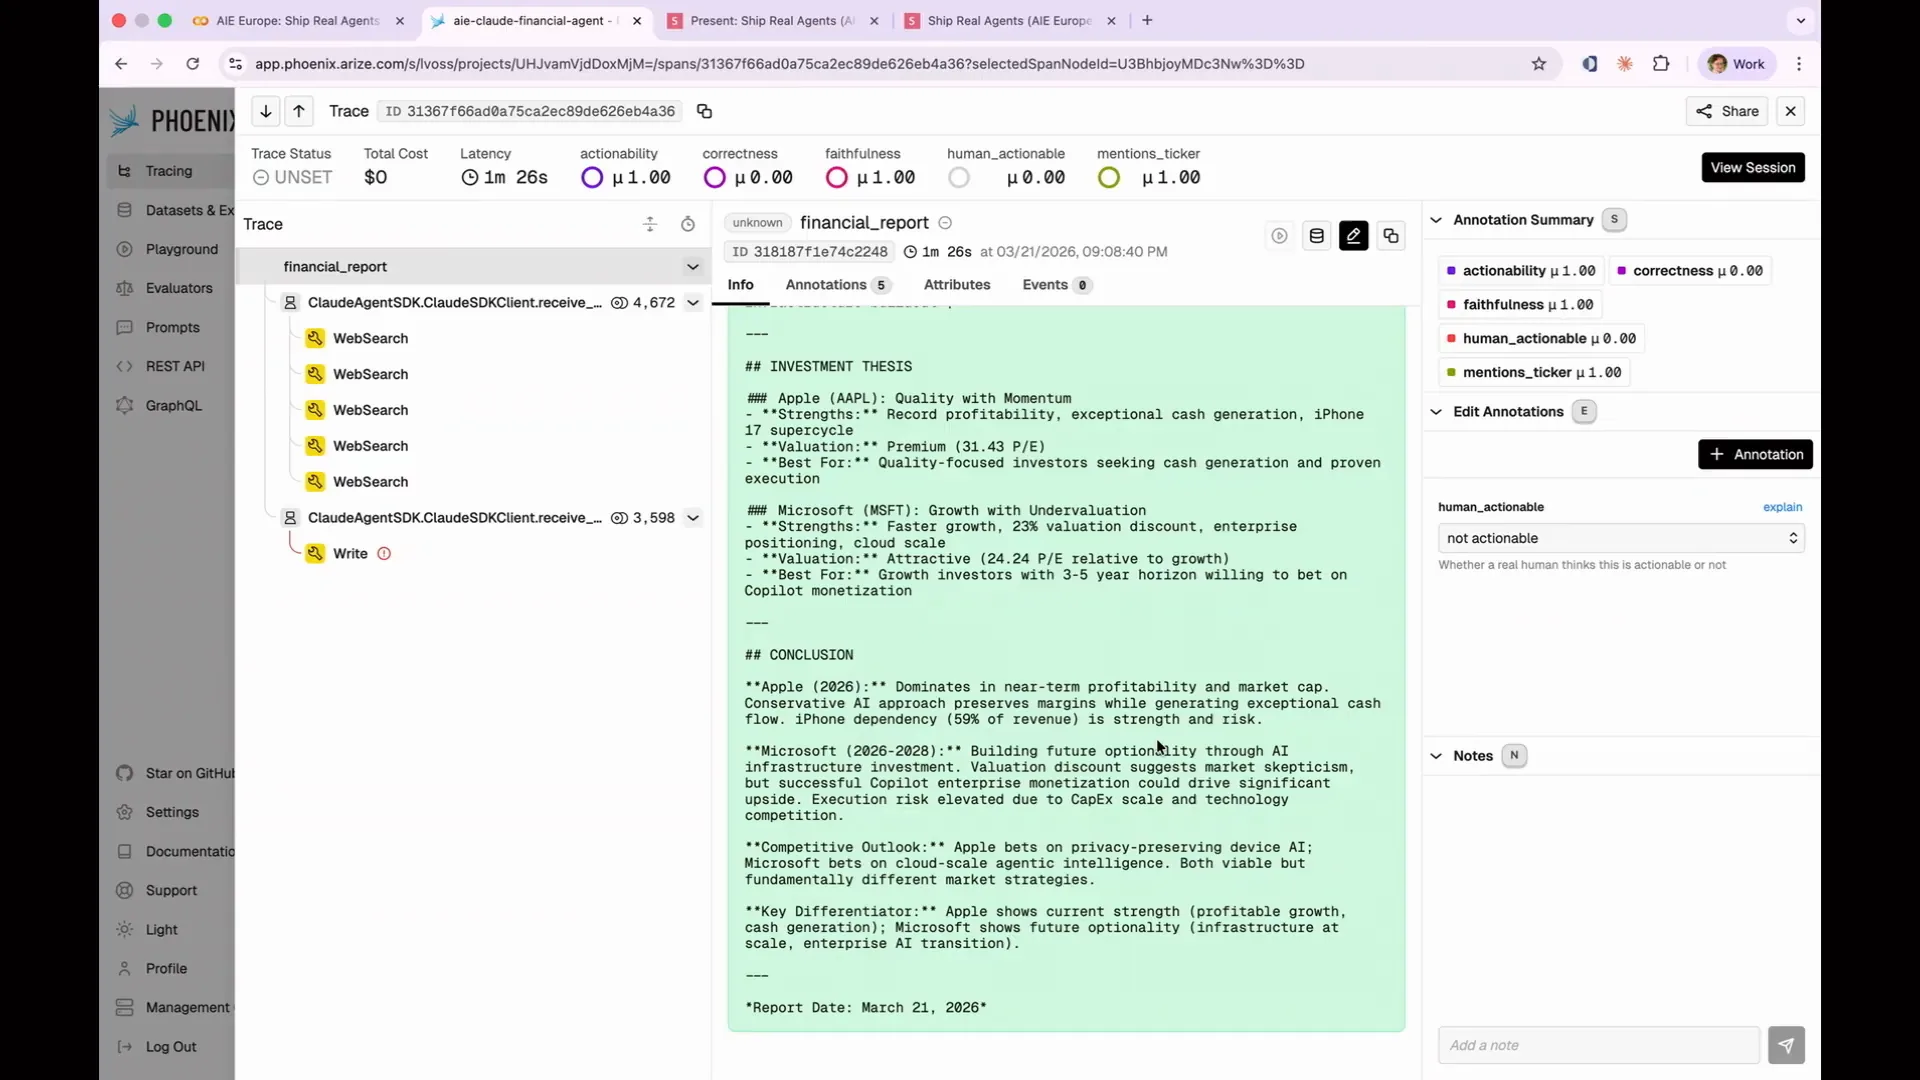Click Log Out in the sidebar

[x=170, y=1046]
